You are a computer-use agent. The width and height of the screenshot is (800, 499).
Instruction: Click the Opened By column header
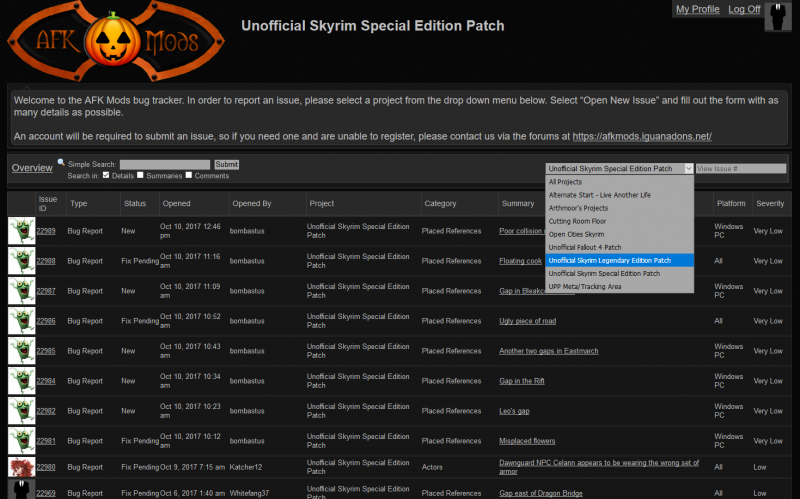[252, 204]
